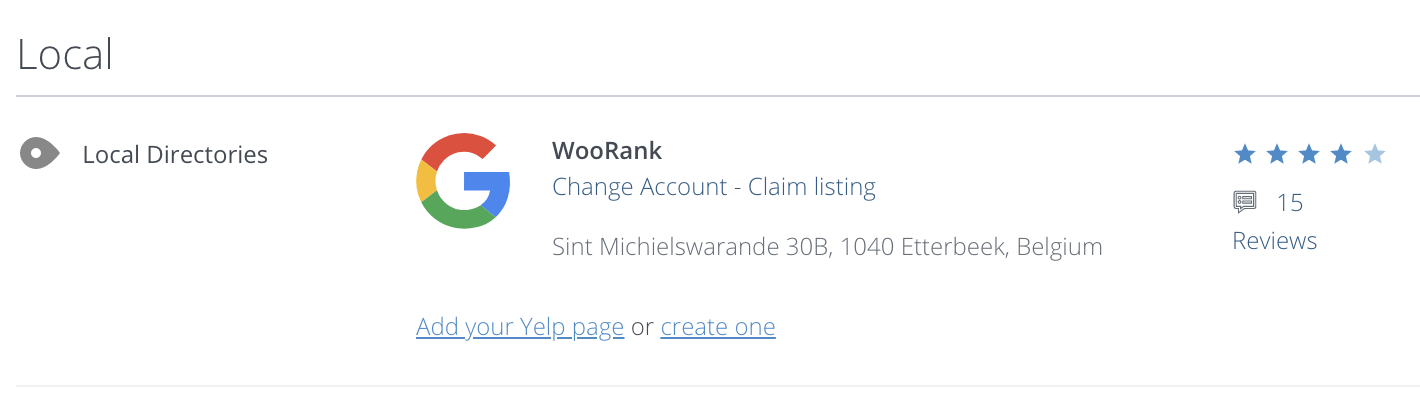The image size is (1420, 404).
Task: Click the Add your Yelp page link
Action: tap(520, 327)
